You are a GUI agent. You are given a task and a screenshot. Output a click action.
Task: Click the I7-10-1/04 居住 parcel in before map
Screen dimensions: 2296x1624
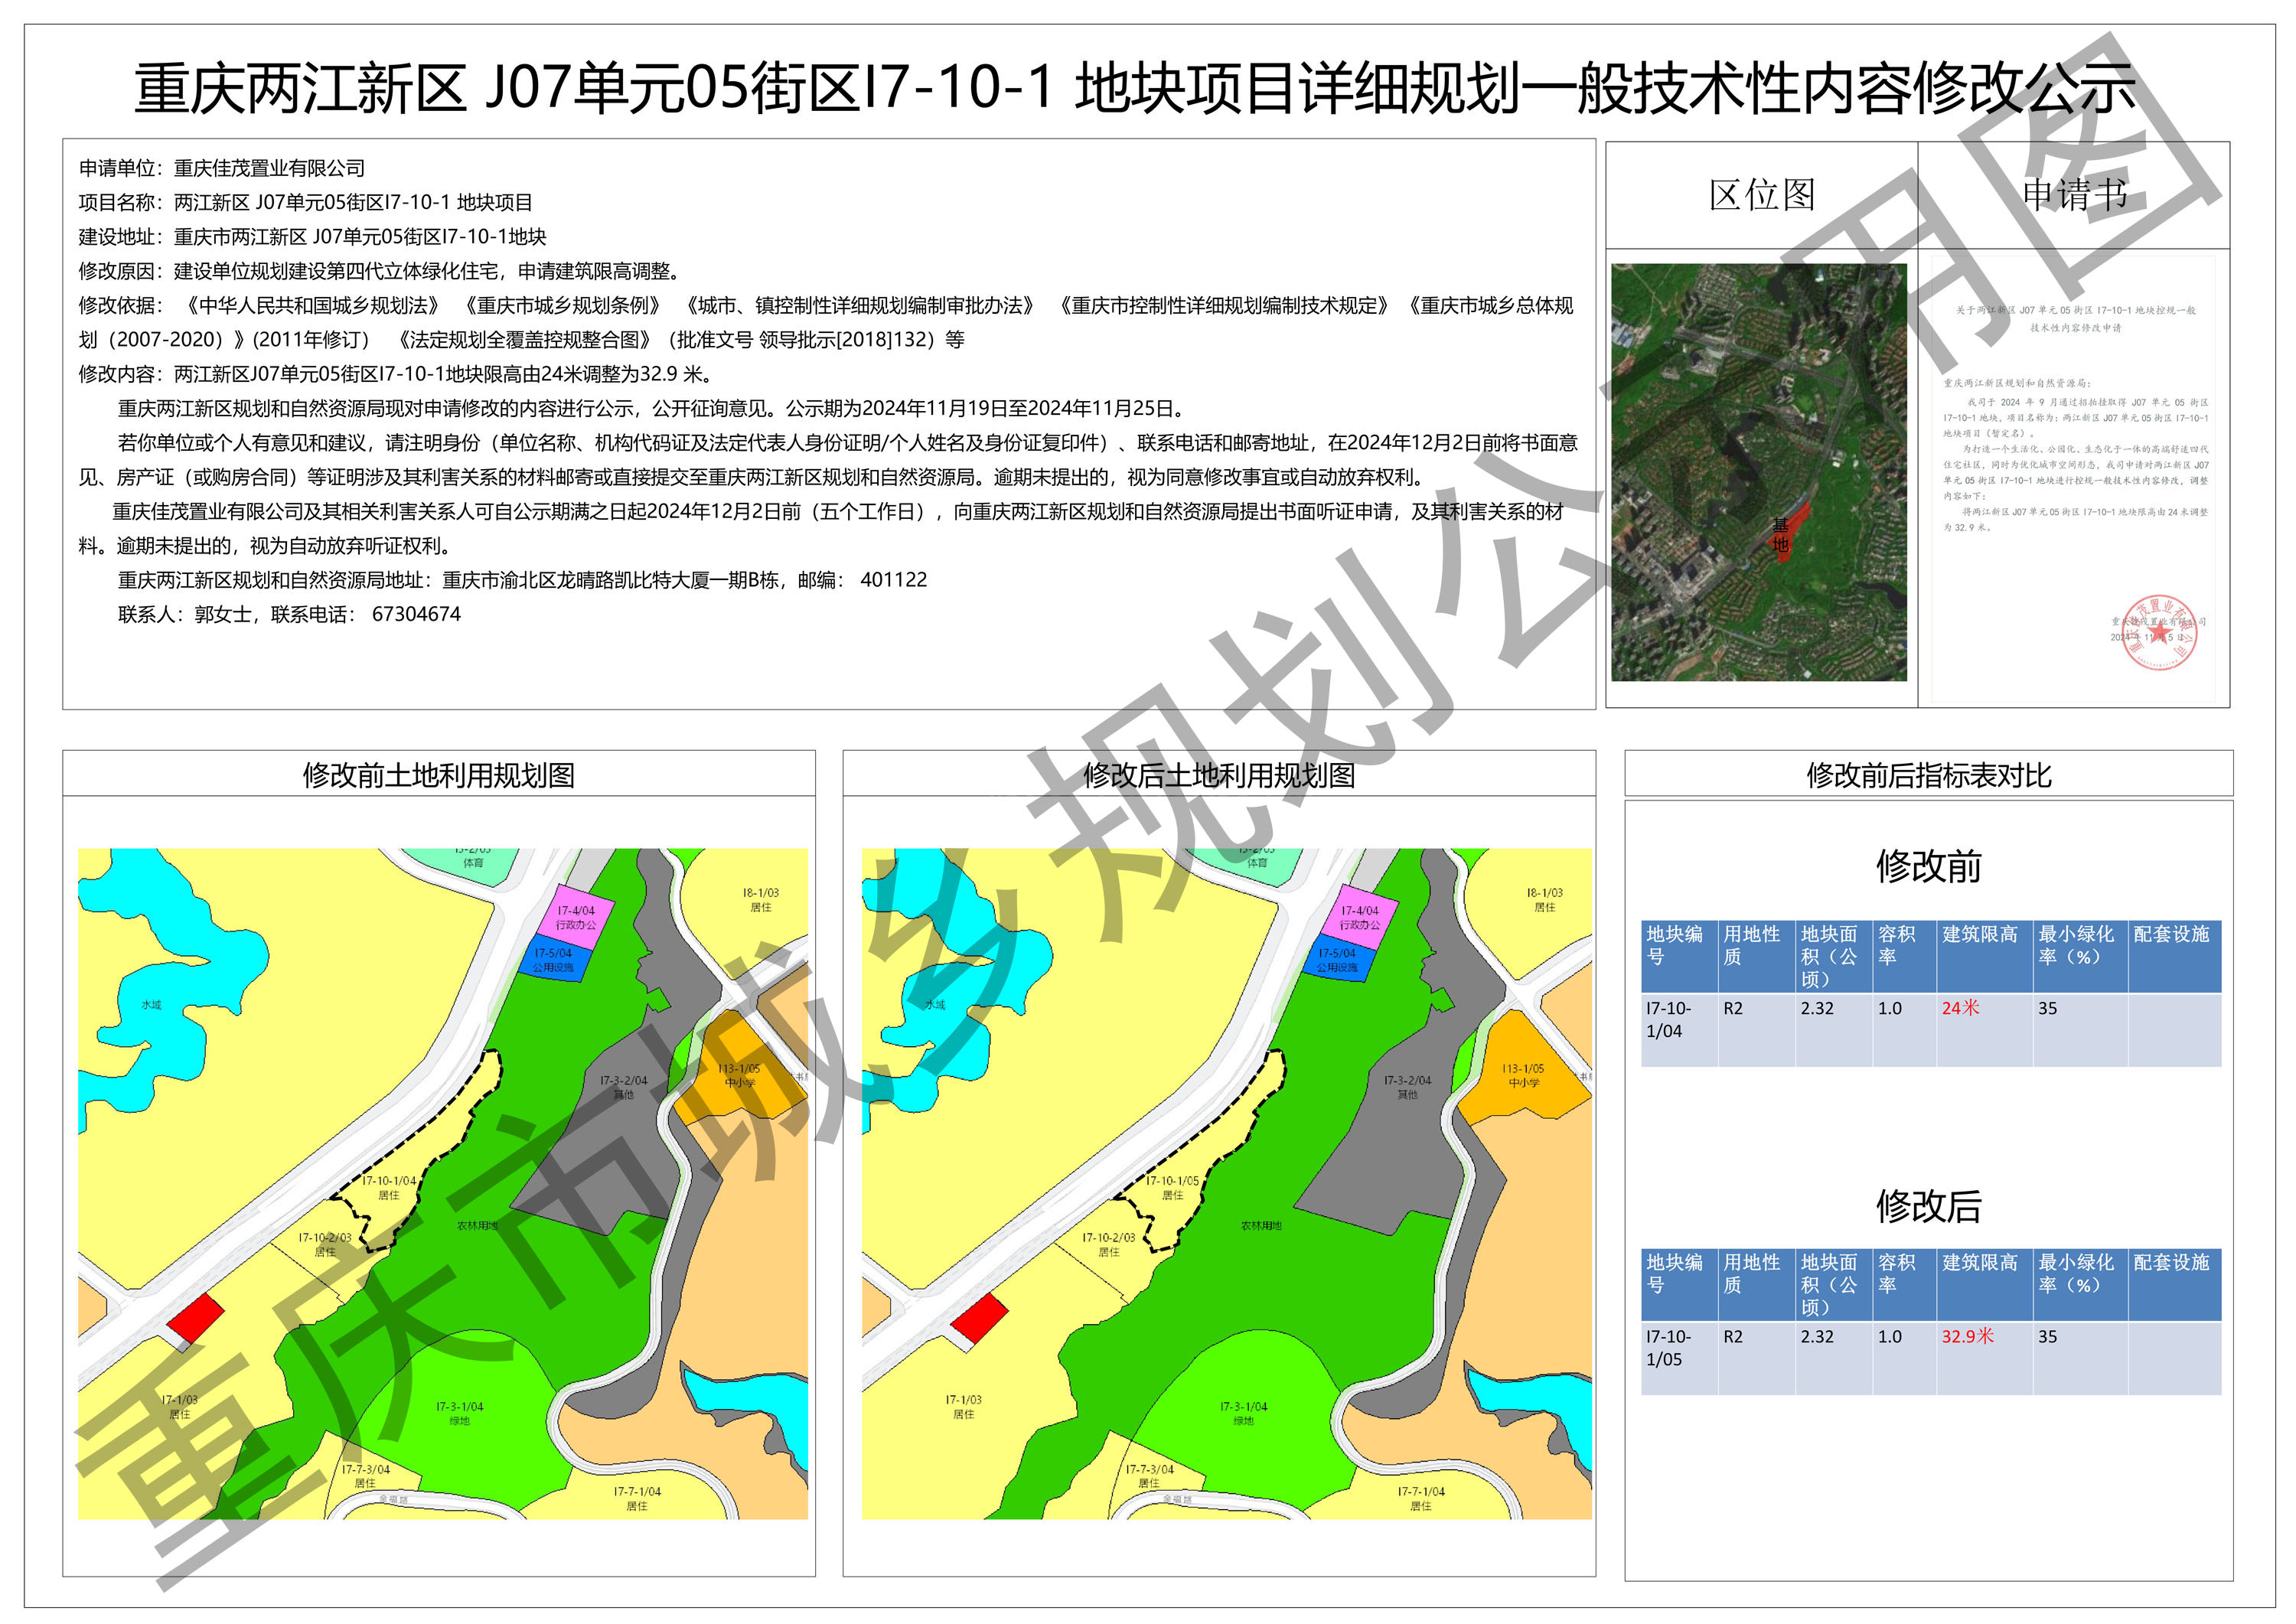point(389,1188)
